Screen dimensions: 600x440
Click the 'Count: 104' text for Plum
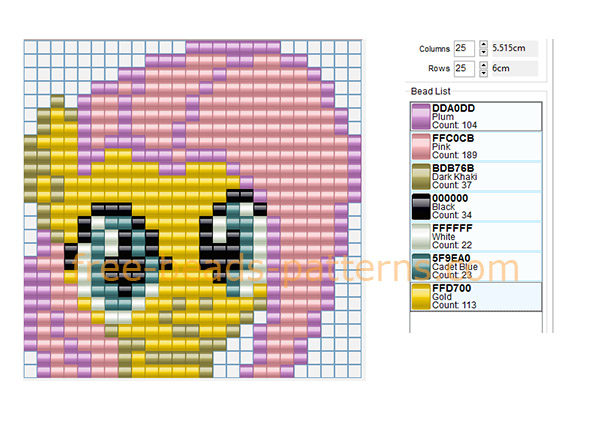tap(454, 125)
